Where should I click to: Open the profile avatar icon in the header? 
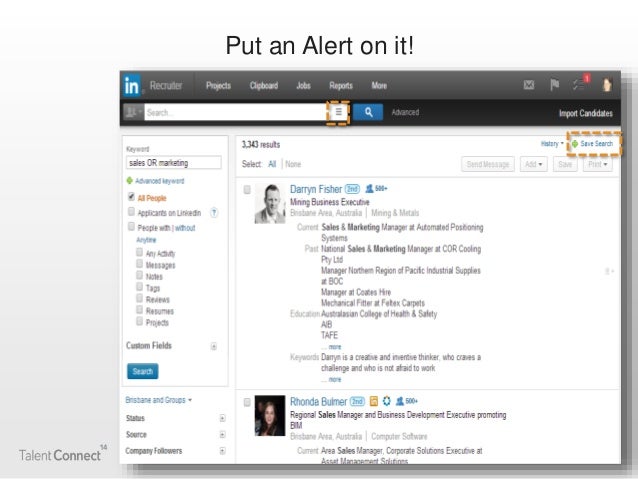click(x=607, y=85)
